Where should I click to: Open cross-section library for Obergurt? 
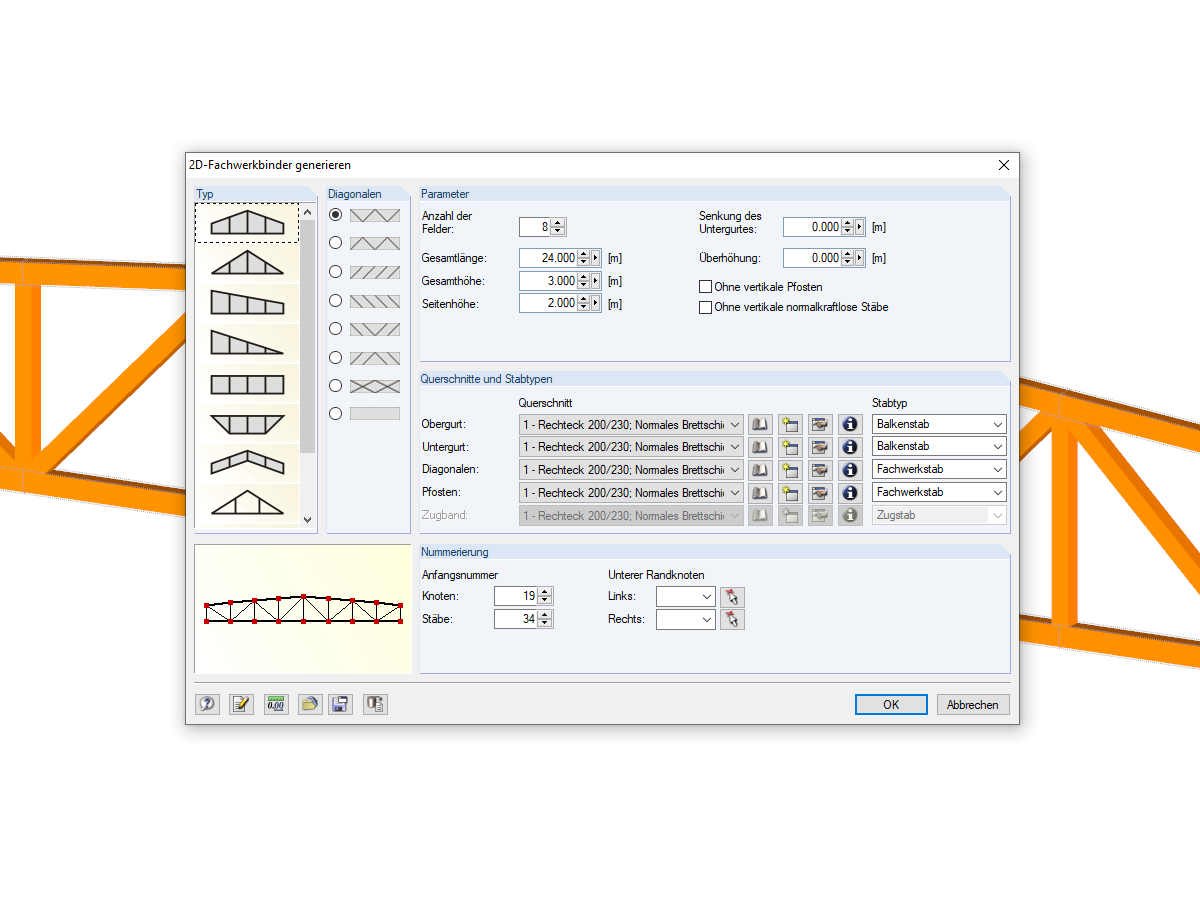pos(761,424)
